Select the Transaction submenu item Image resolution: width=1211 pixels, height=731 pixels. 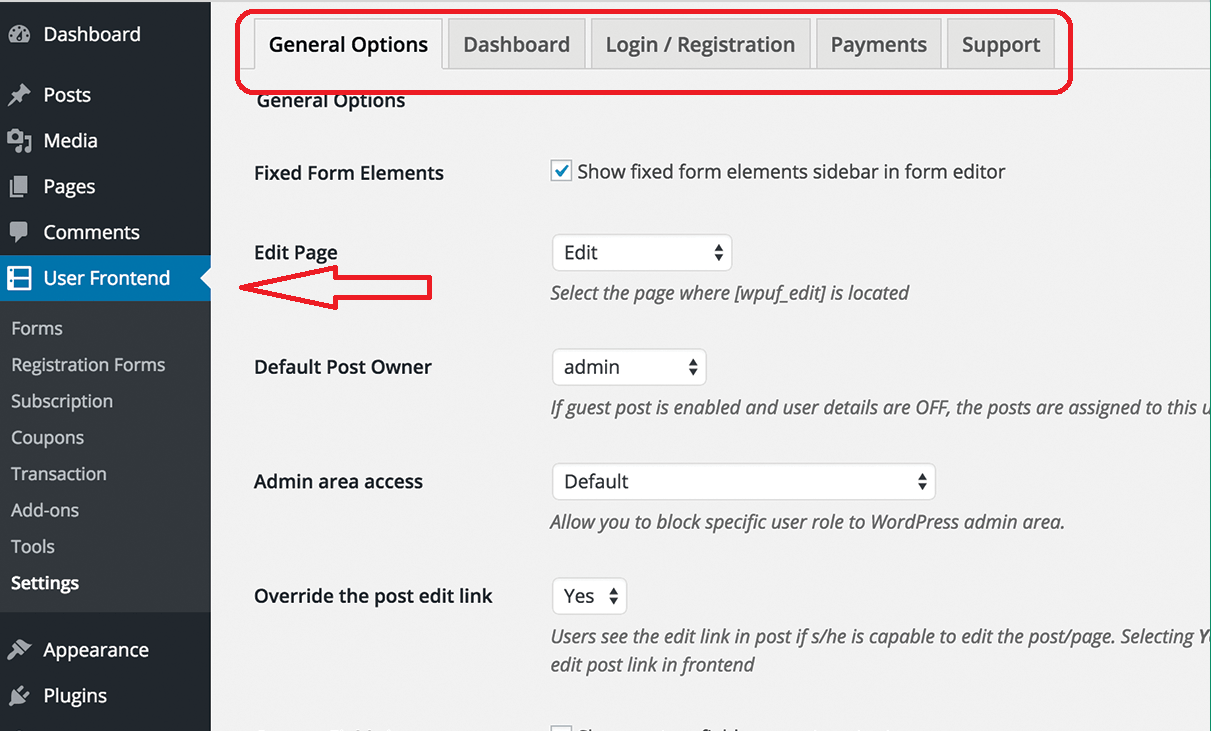pos(59,474)
